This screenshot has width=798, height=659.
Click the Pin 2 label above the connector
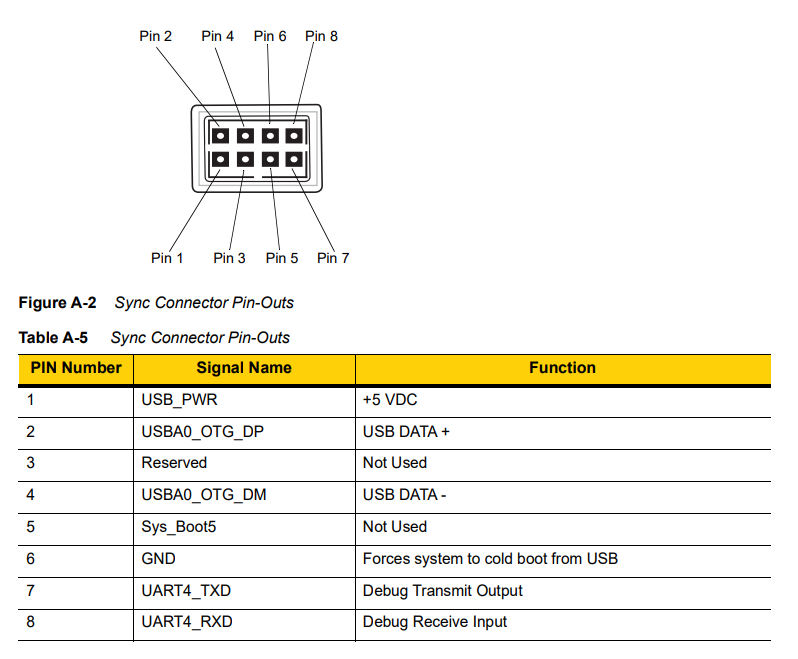[155, 36]
